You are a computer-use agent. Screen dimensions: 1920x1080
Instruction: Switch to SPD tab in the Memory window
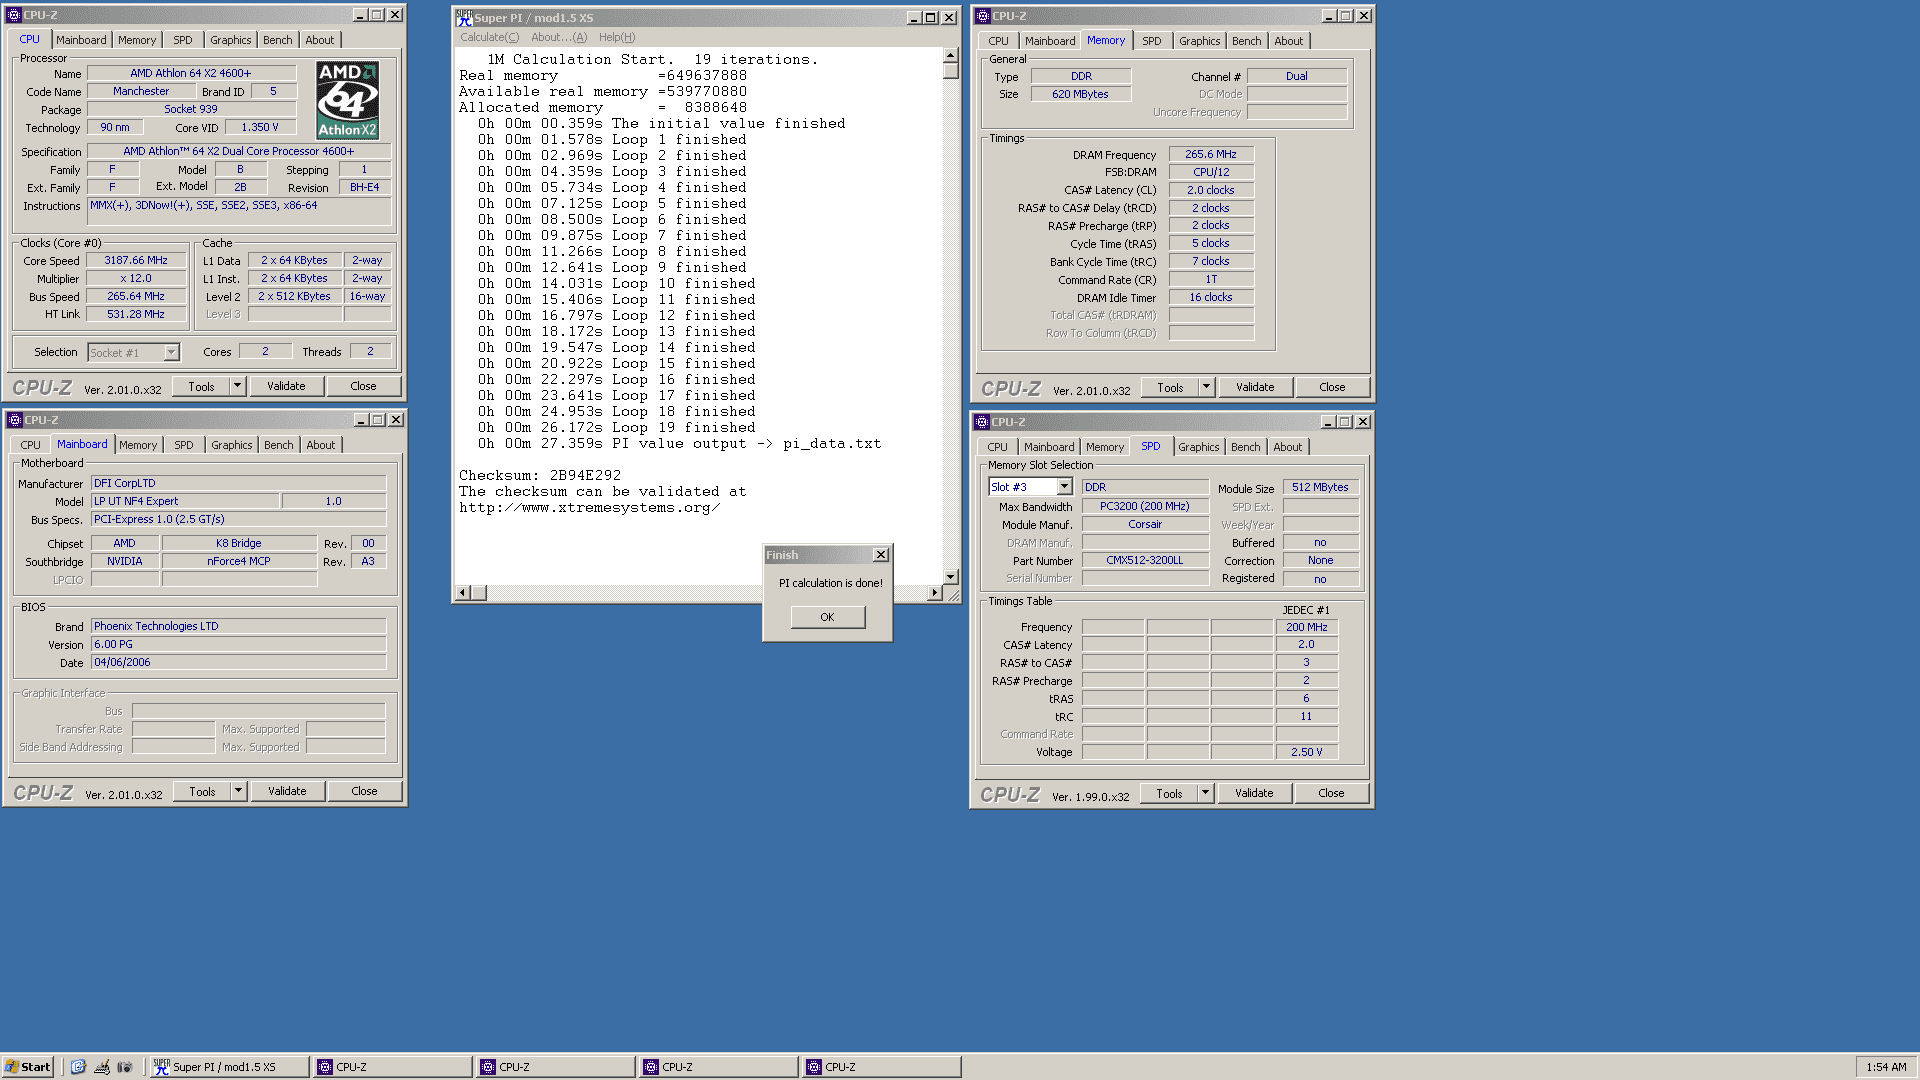coord(1152,41)
